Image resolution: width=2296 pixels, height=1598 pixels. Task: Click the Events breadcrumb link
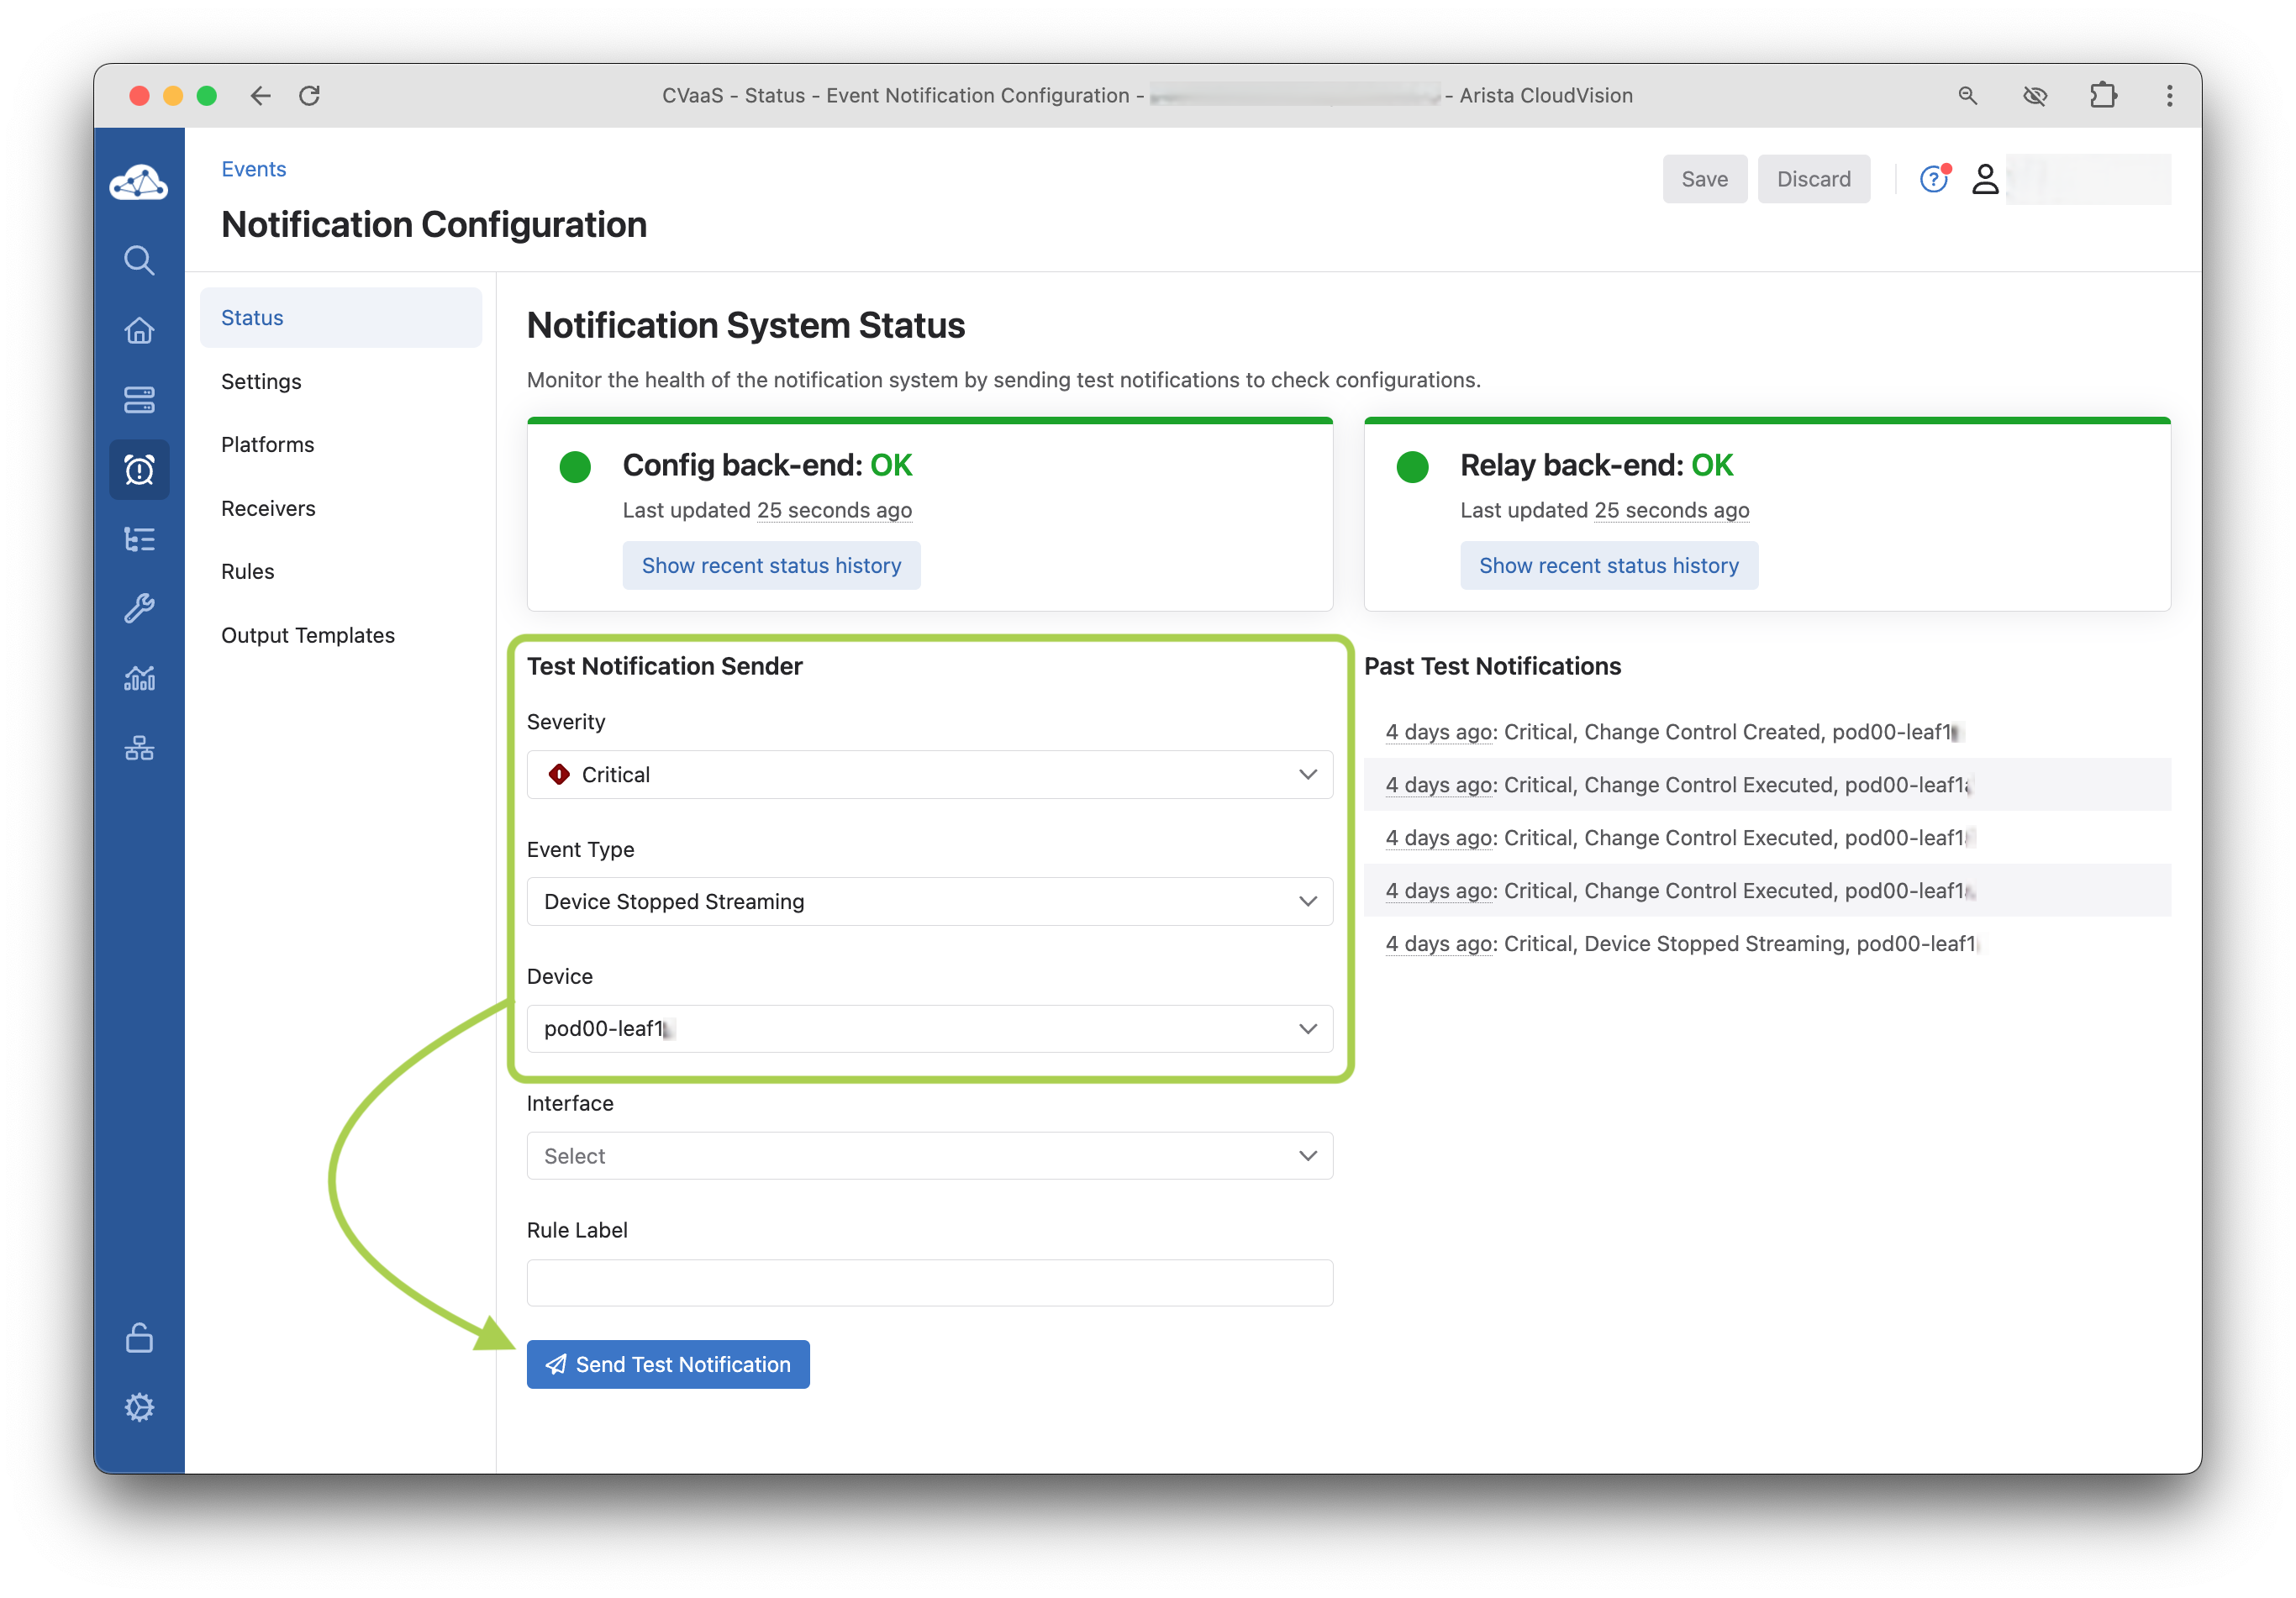(254, 169)
